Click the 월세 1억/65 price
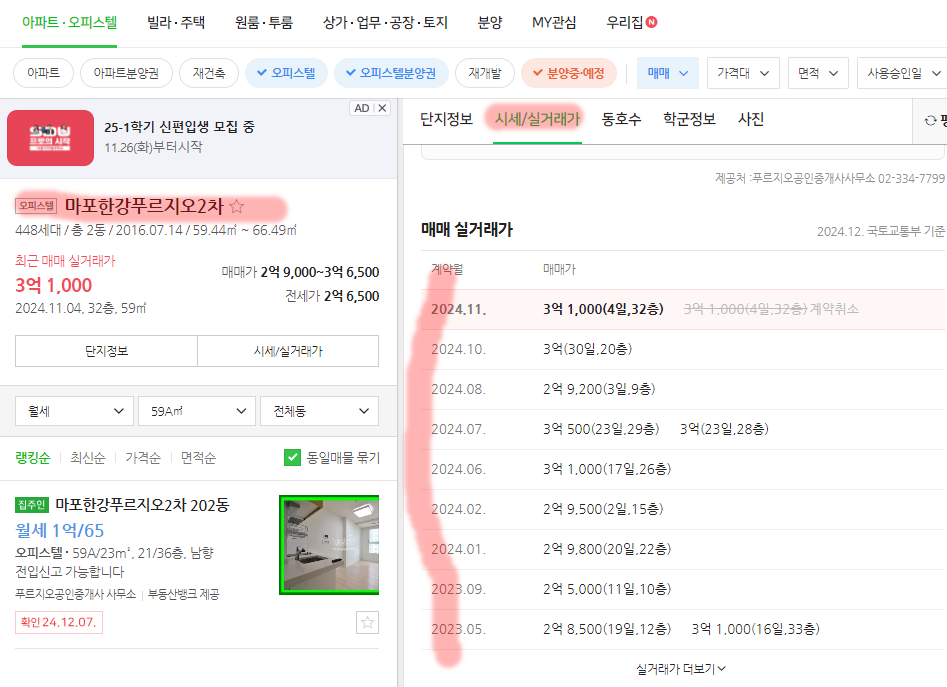 (x=60, y=531)
